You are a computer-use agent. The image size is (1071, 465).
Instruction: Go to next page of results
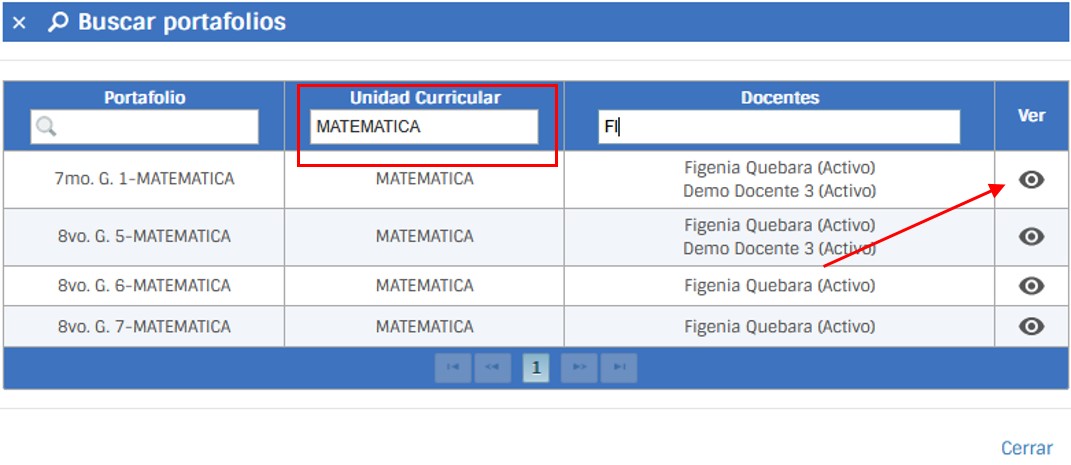(578, 368)
